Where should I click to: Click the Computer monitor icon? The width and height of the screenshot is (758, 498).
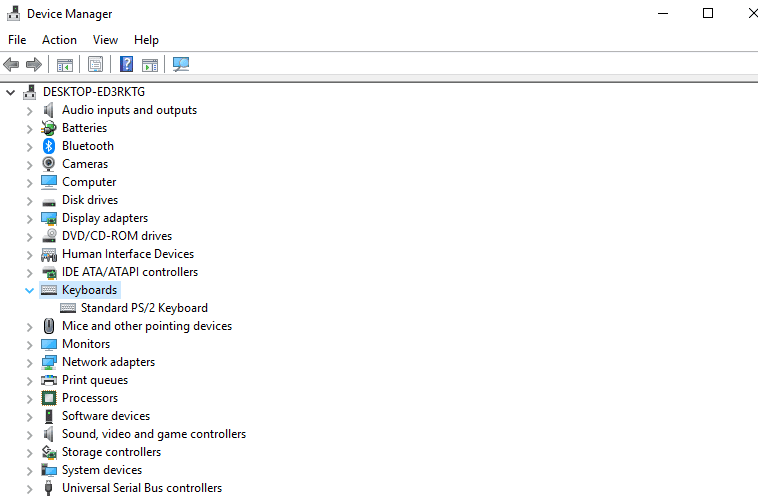[x=48, y=182]
